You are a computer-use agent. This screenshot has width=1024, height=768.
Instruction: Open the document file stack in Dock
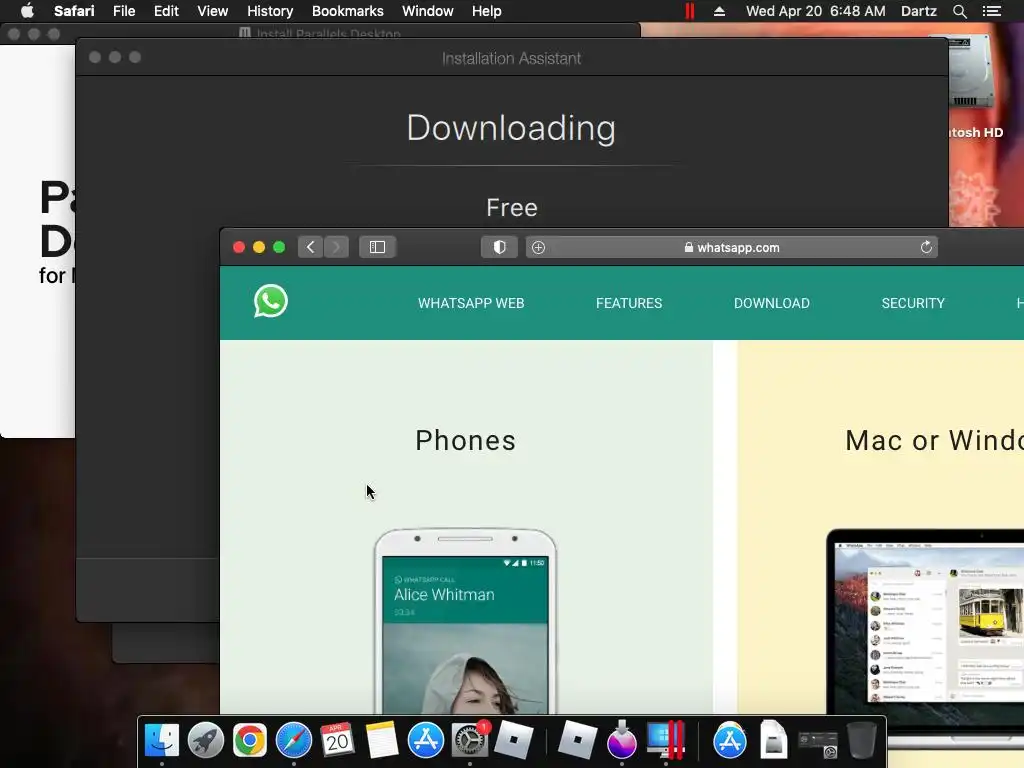(x=773, y=740)
